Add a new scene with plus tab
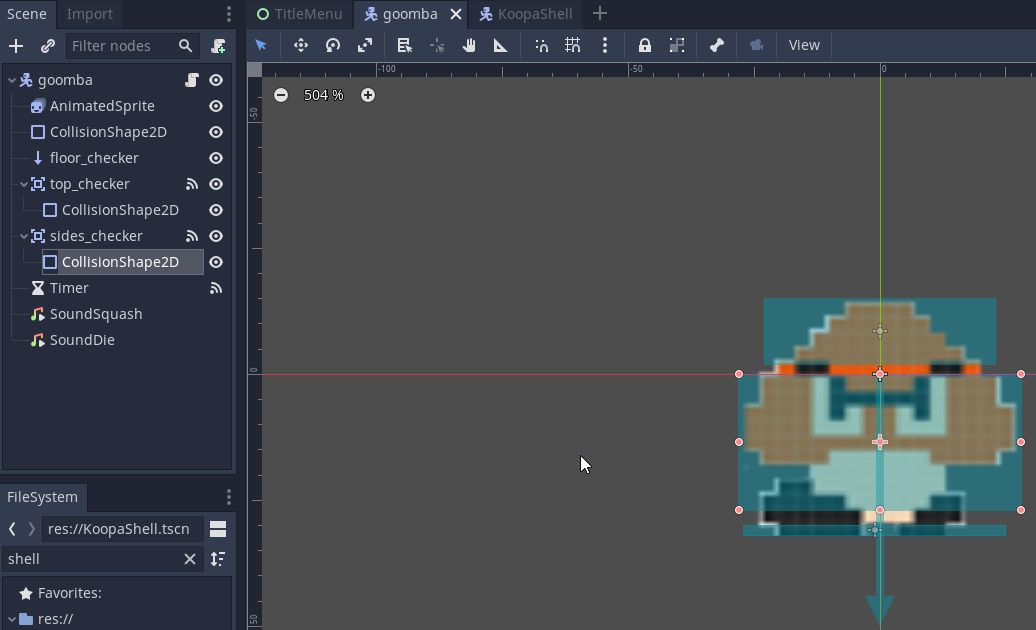This screenshot has width=1036, height=630. point(599,13)
